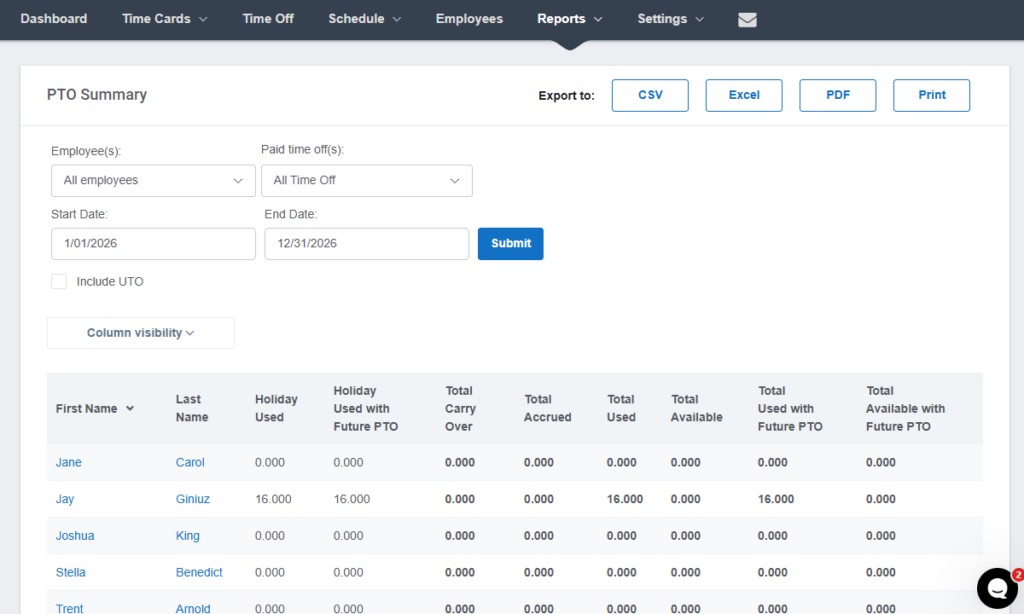Focus the Start Date field
Viewport: 1024px width, 614px height.
tap(153, 244)
